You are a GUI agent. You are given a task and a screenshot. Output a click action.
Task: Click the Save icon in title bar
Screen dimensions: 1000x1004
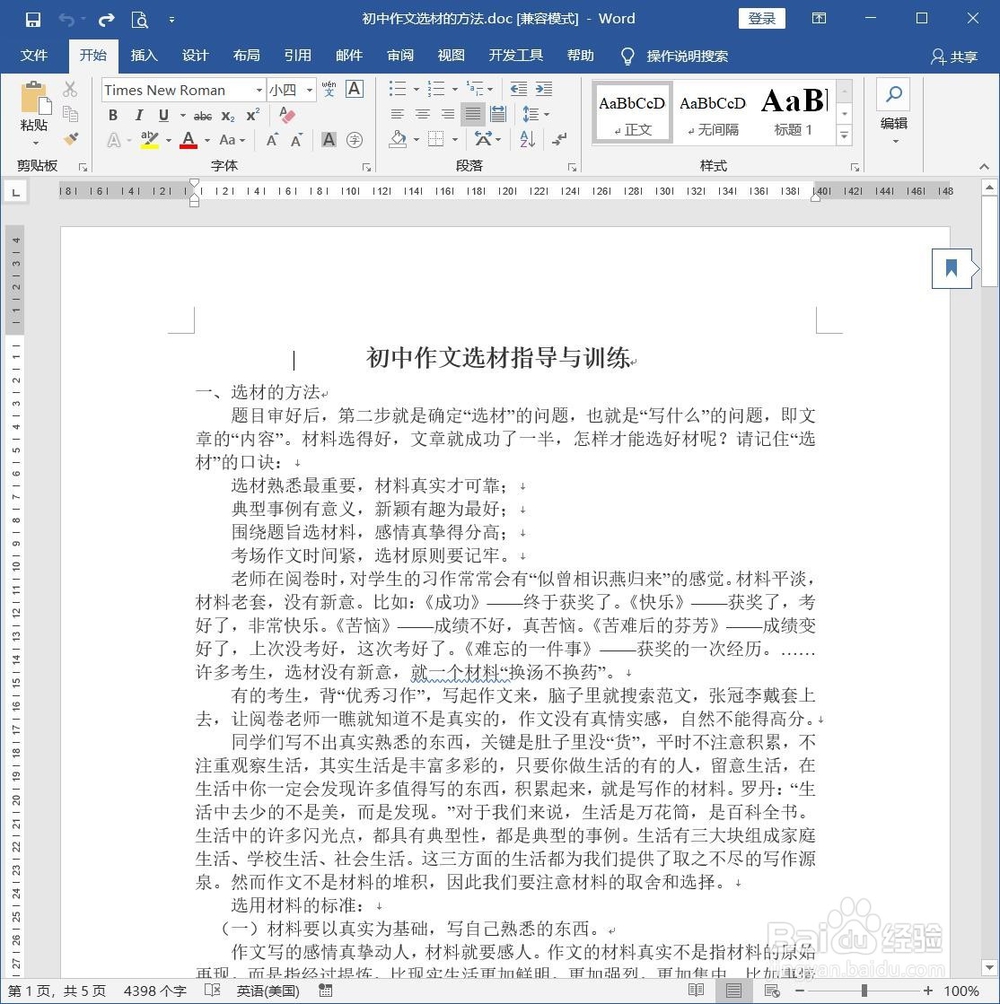click(33, 19)
